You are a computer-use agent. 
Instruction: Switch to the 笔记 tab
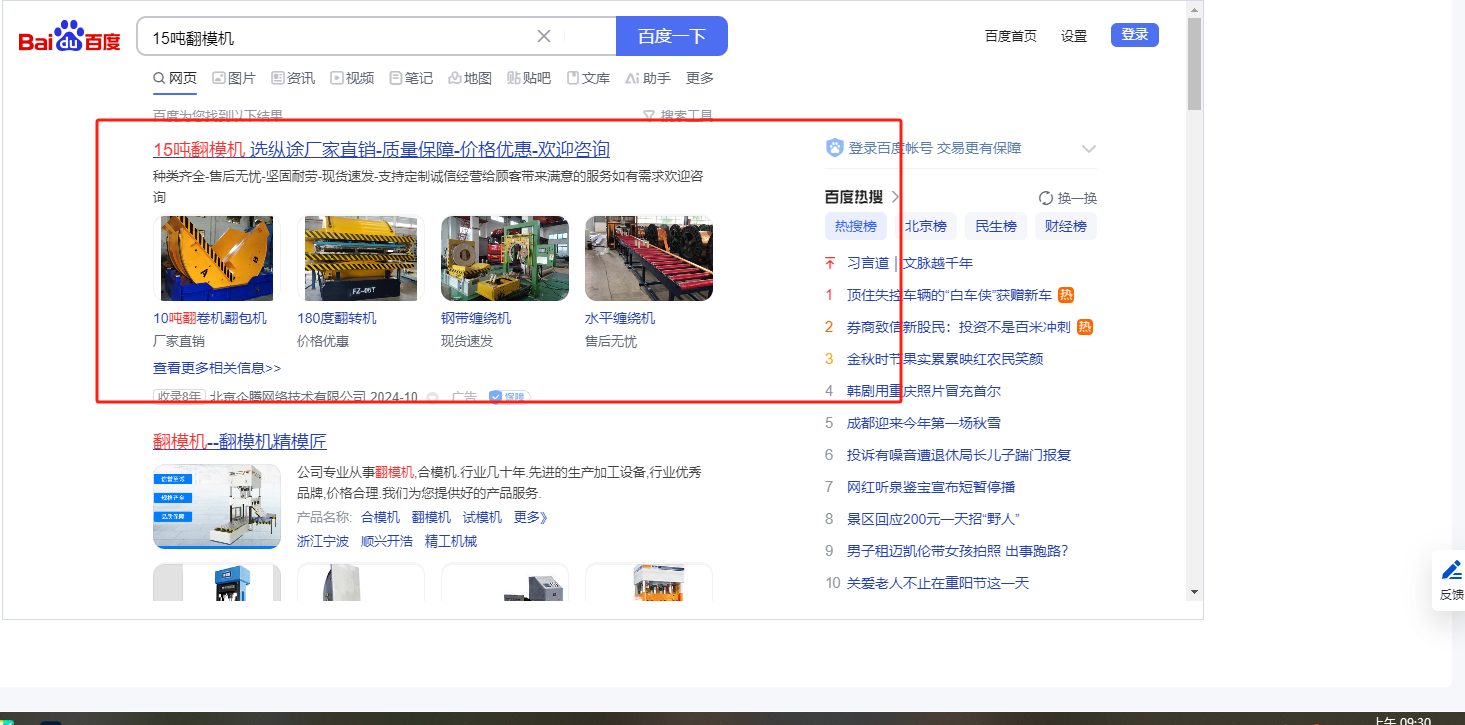[411, 78]
